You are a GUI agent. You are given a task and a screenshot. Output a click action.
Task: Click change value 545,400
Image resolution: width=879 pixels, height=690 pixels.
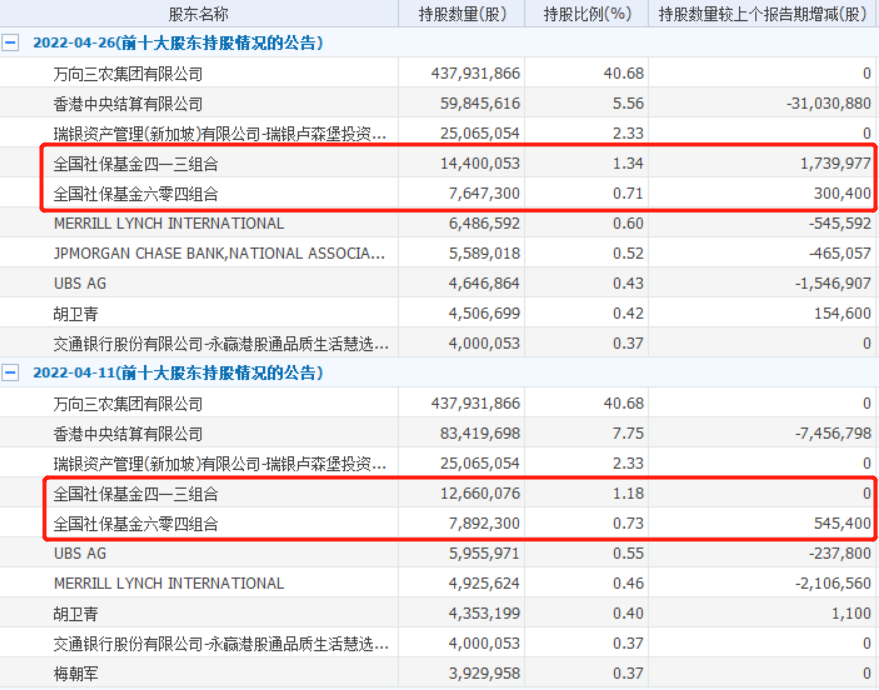tap(843, 524)
